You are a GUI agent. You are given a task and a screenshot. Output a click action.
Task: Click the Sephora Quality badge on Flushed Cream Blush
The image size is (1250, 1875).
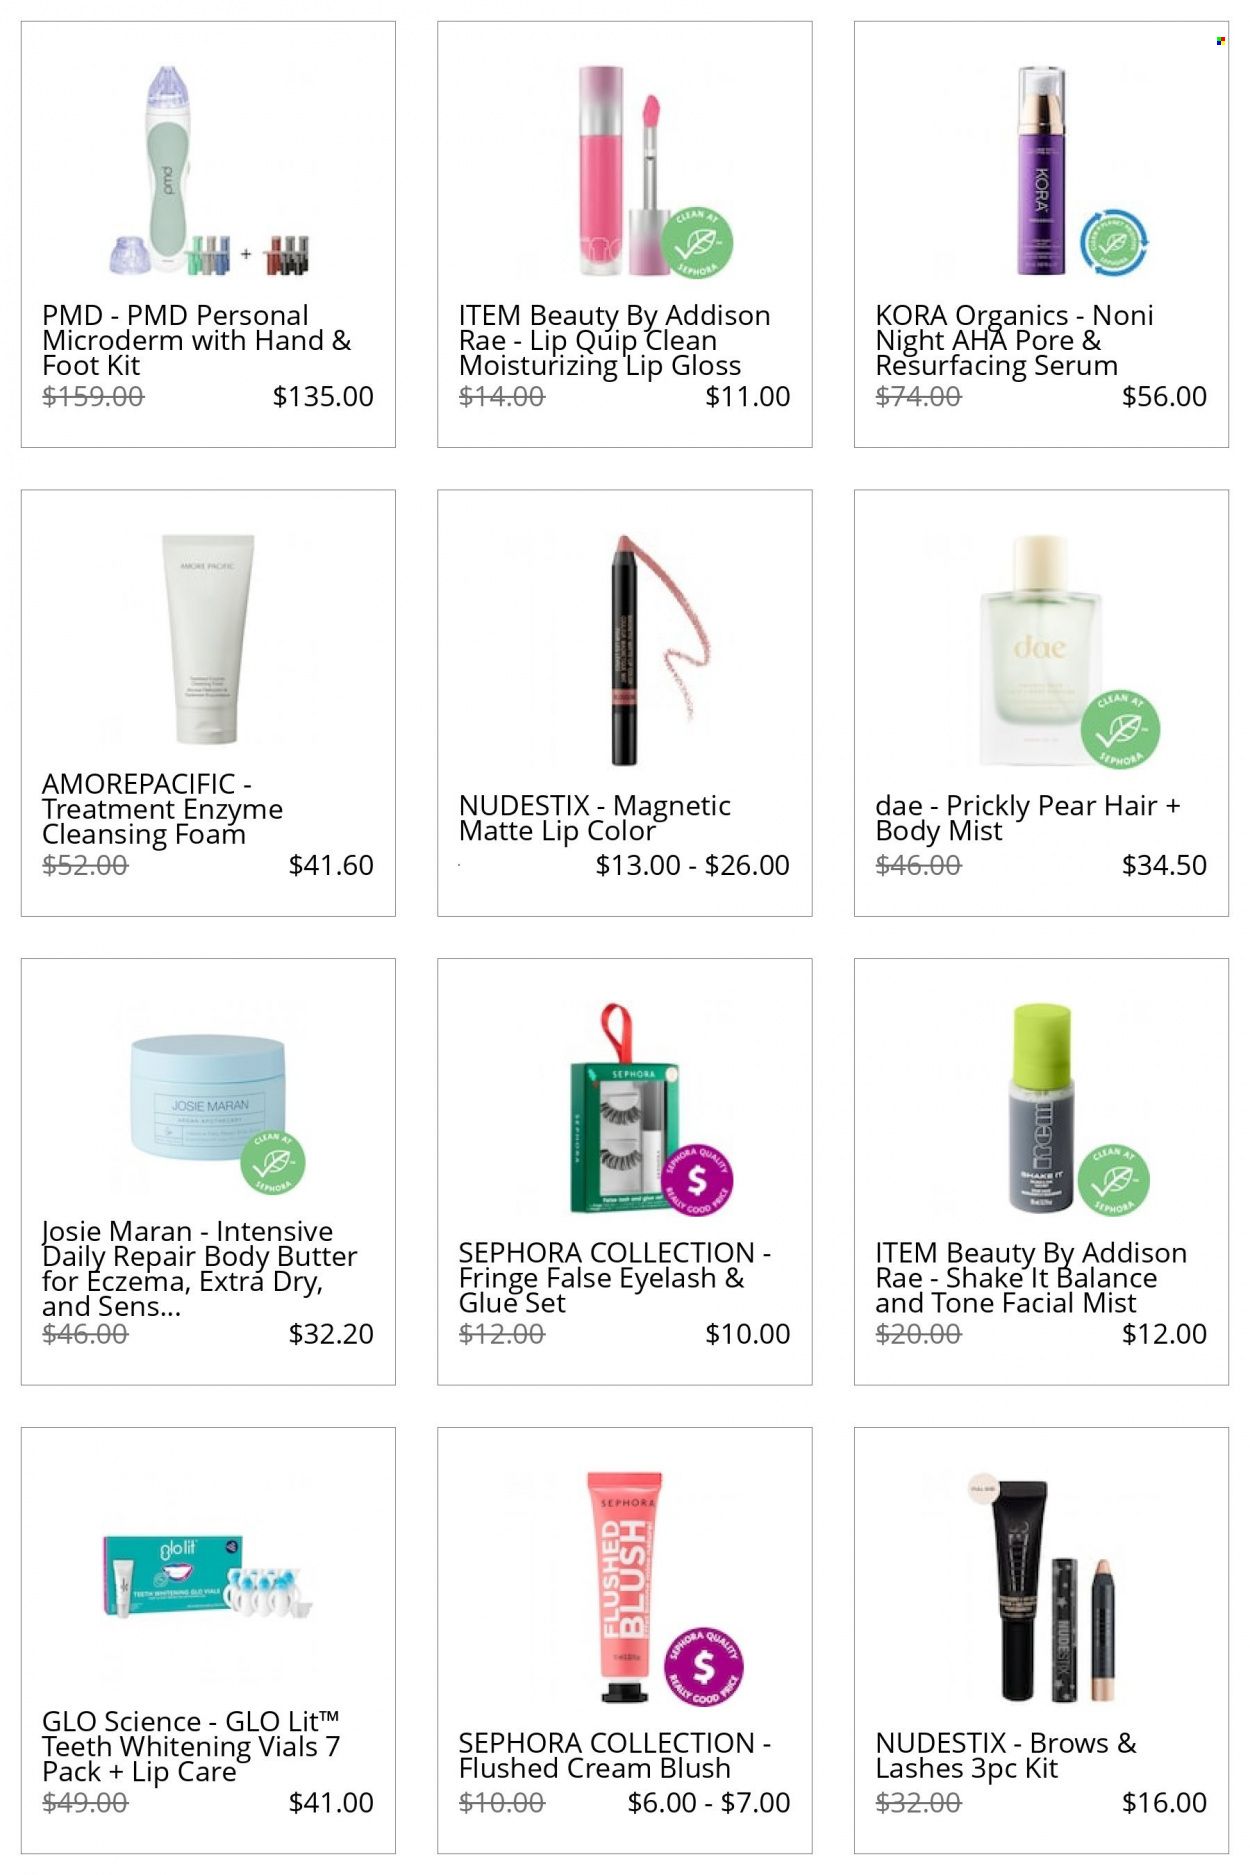click(x=704, y=1665)
